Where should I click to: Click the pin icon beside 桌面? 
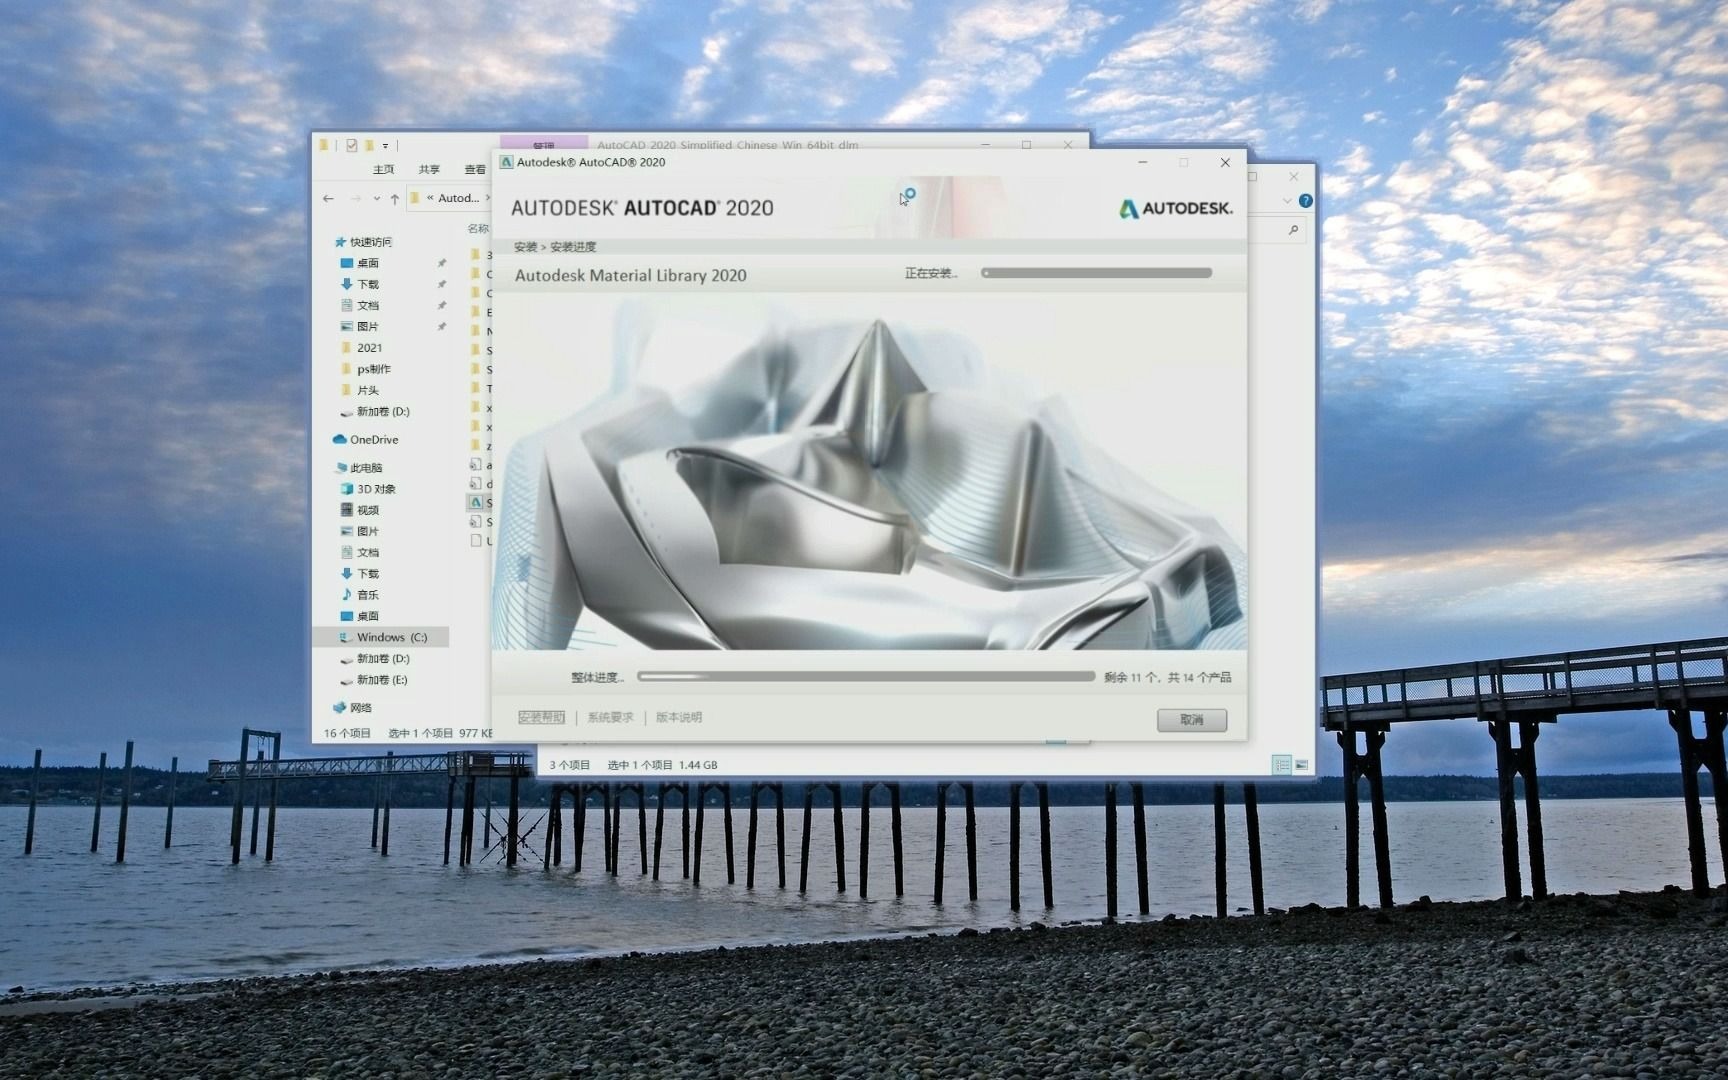[x=441, y=263]
